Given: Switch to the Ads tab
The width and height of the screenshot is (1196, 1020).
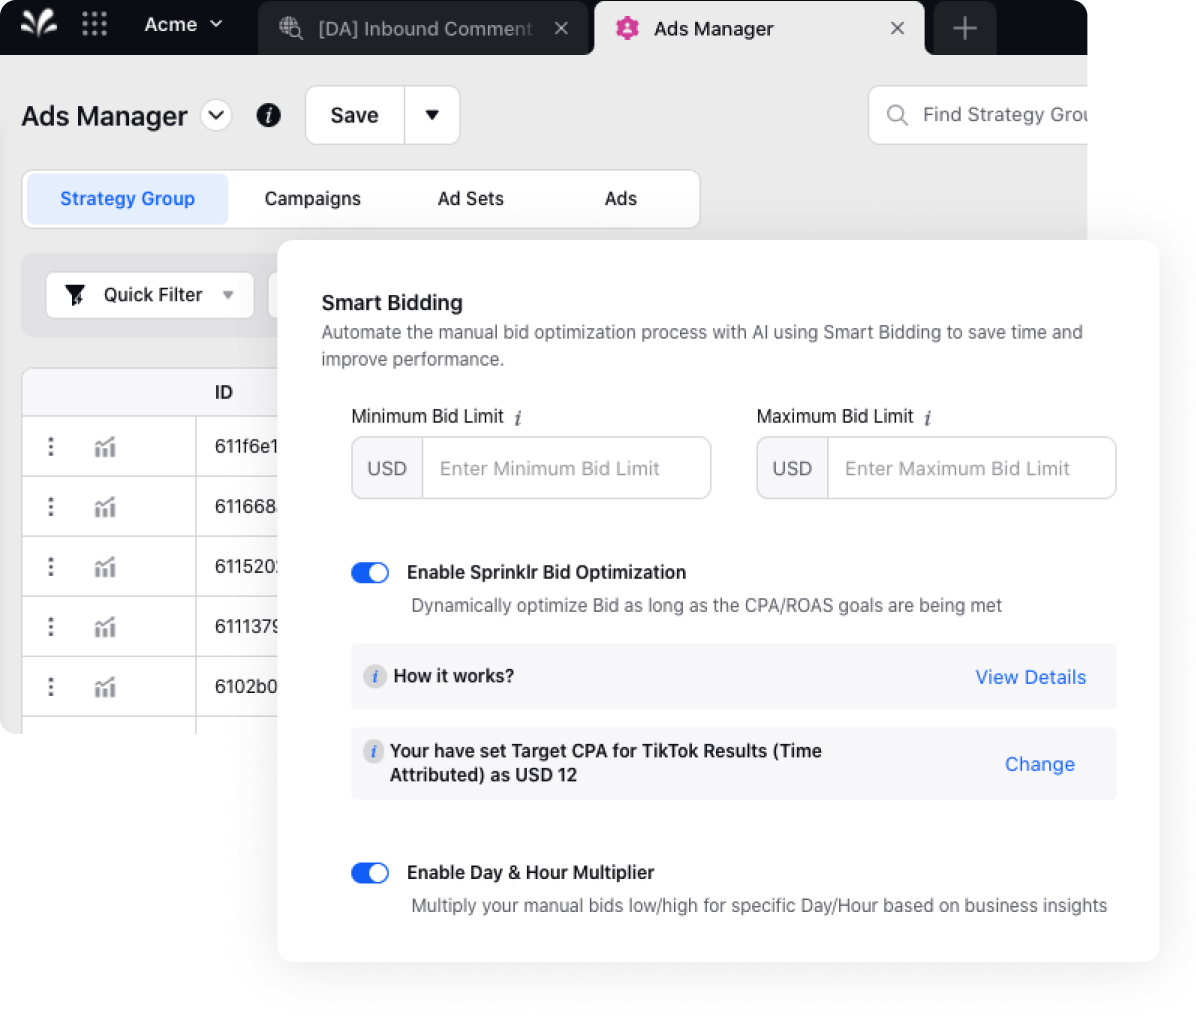Looking at the screenshot, I should point(621,198).
